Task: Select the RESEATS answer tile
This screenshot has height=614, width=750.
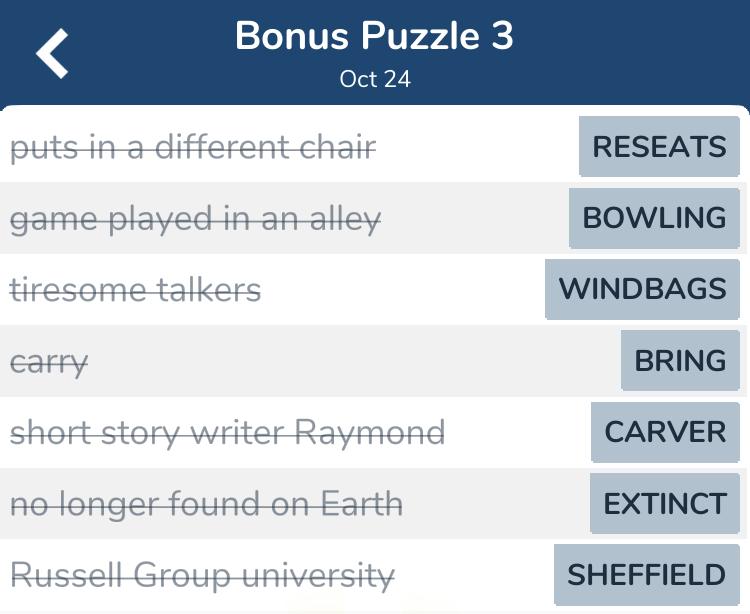Action: [659, 146]
